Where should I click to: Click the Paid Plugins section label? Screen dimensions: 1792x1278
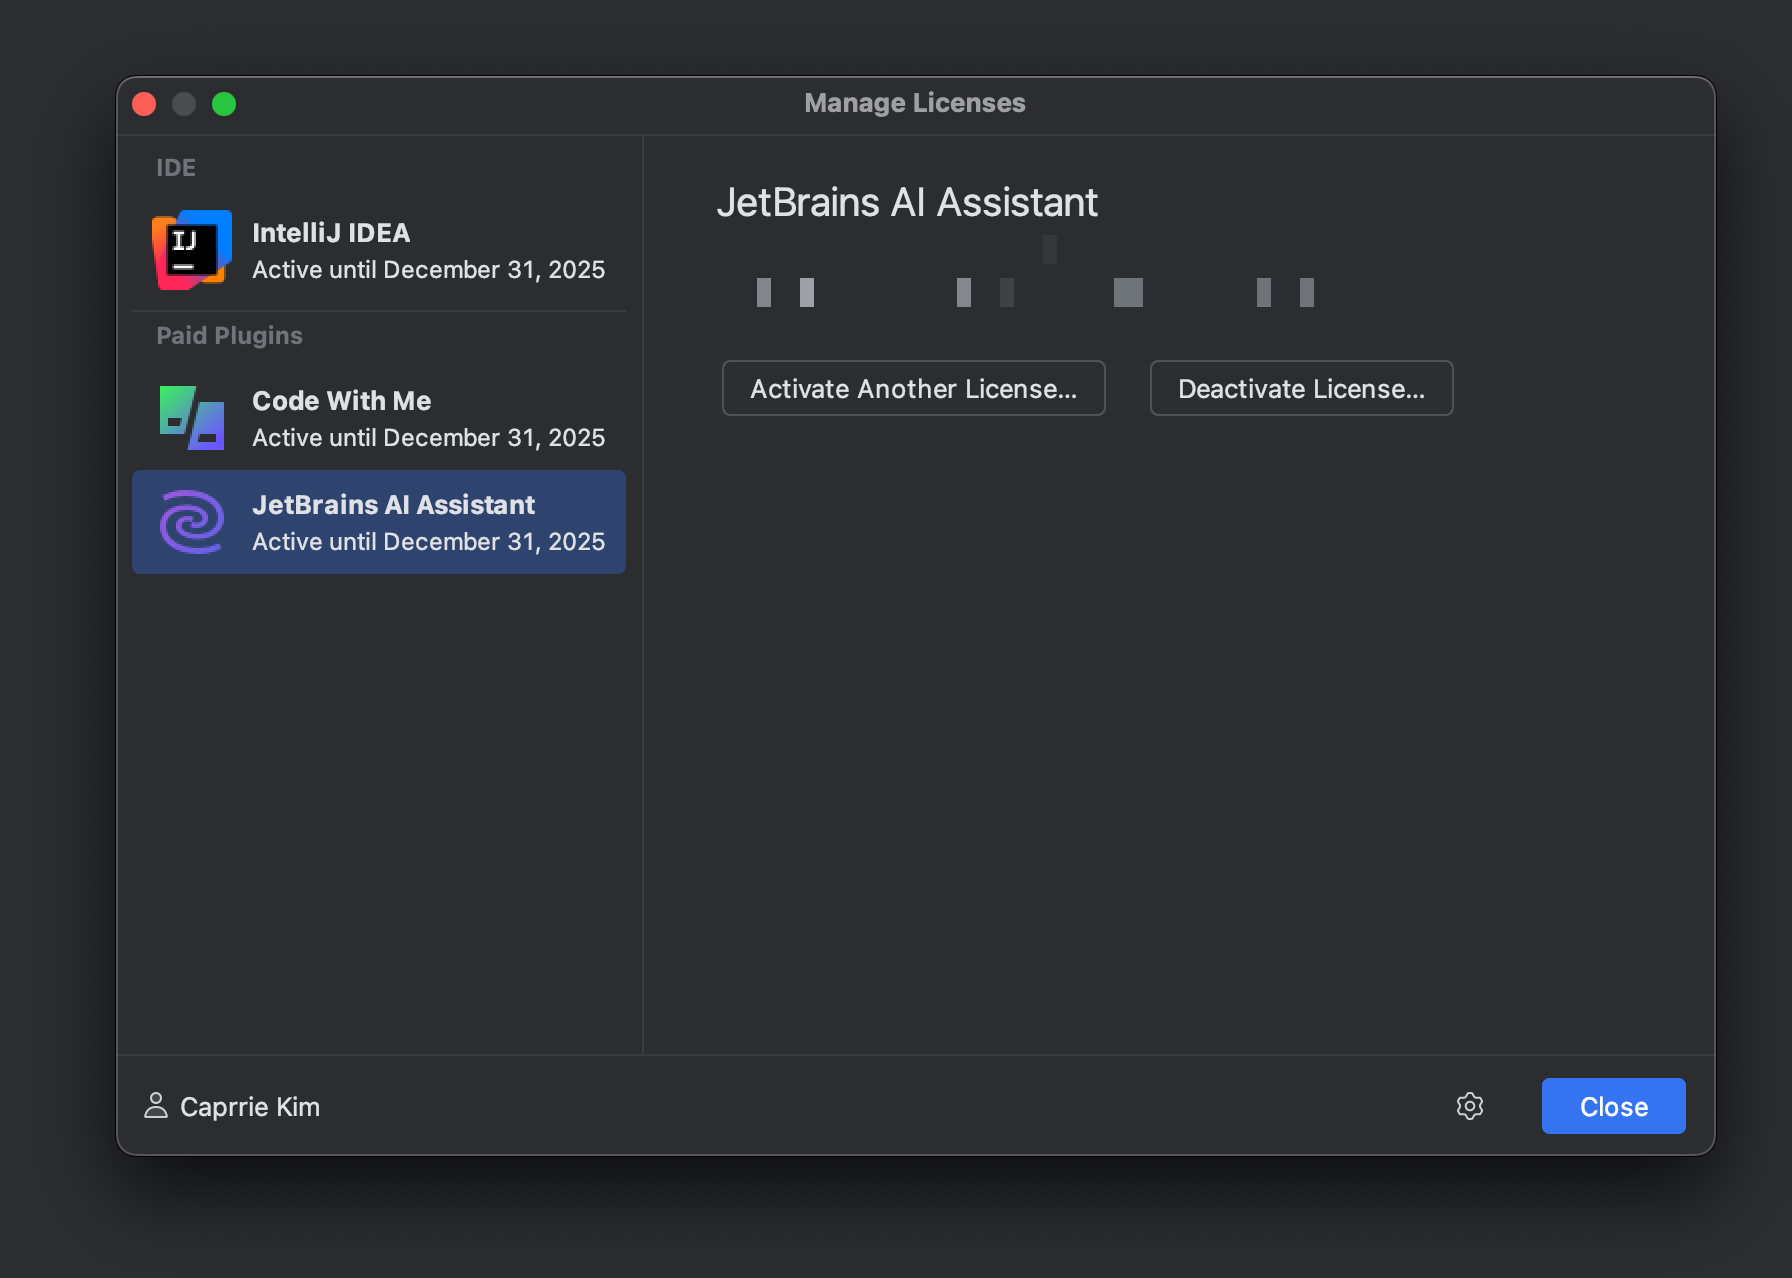pyautogui.click(x=229, y=336)
